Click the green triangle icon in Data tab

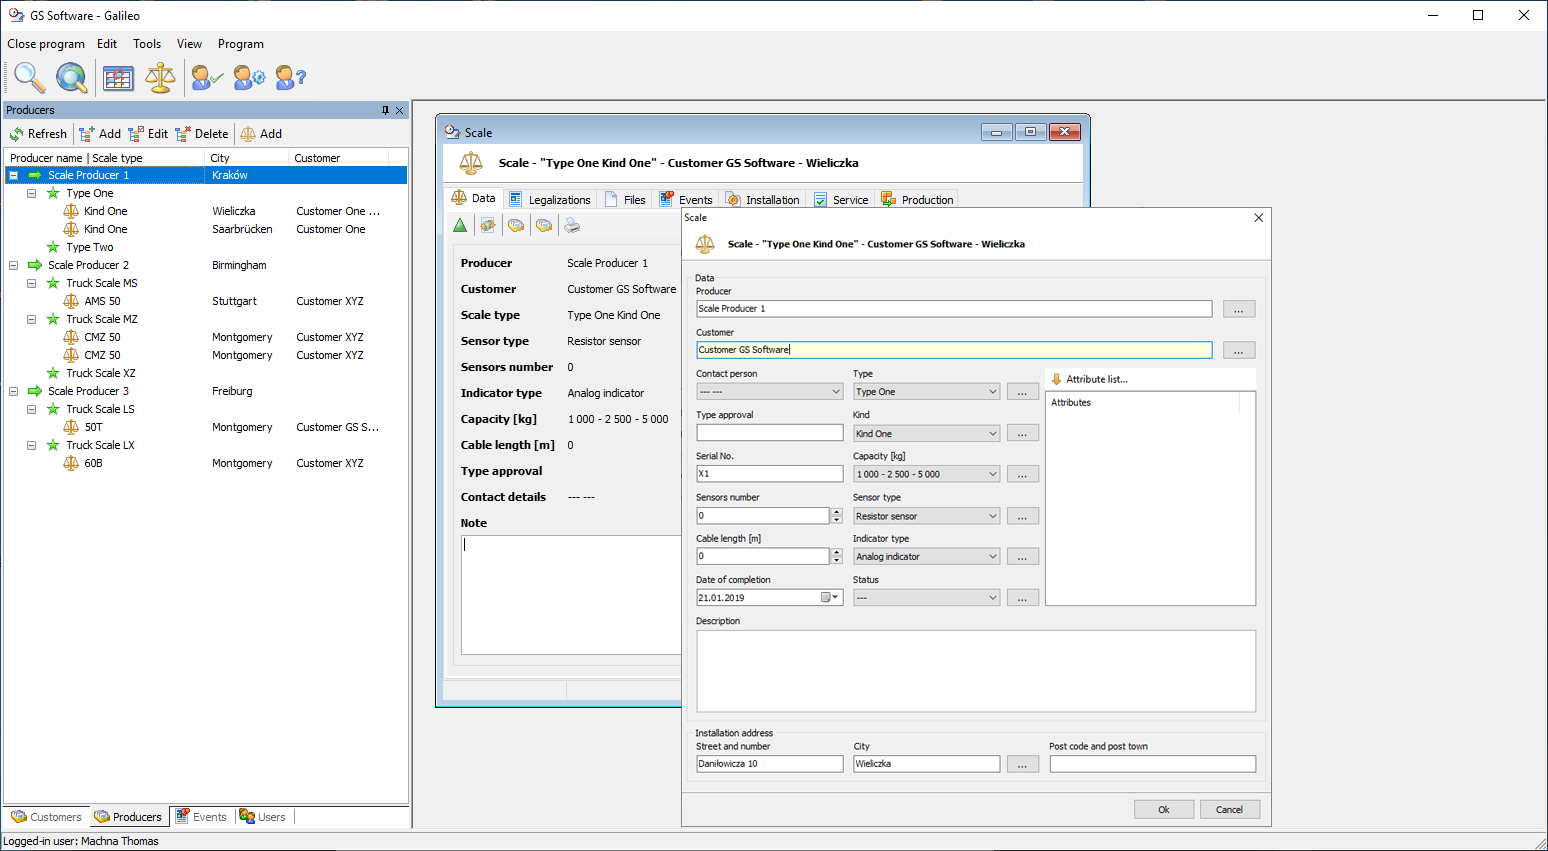click(x=460, y=226)
